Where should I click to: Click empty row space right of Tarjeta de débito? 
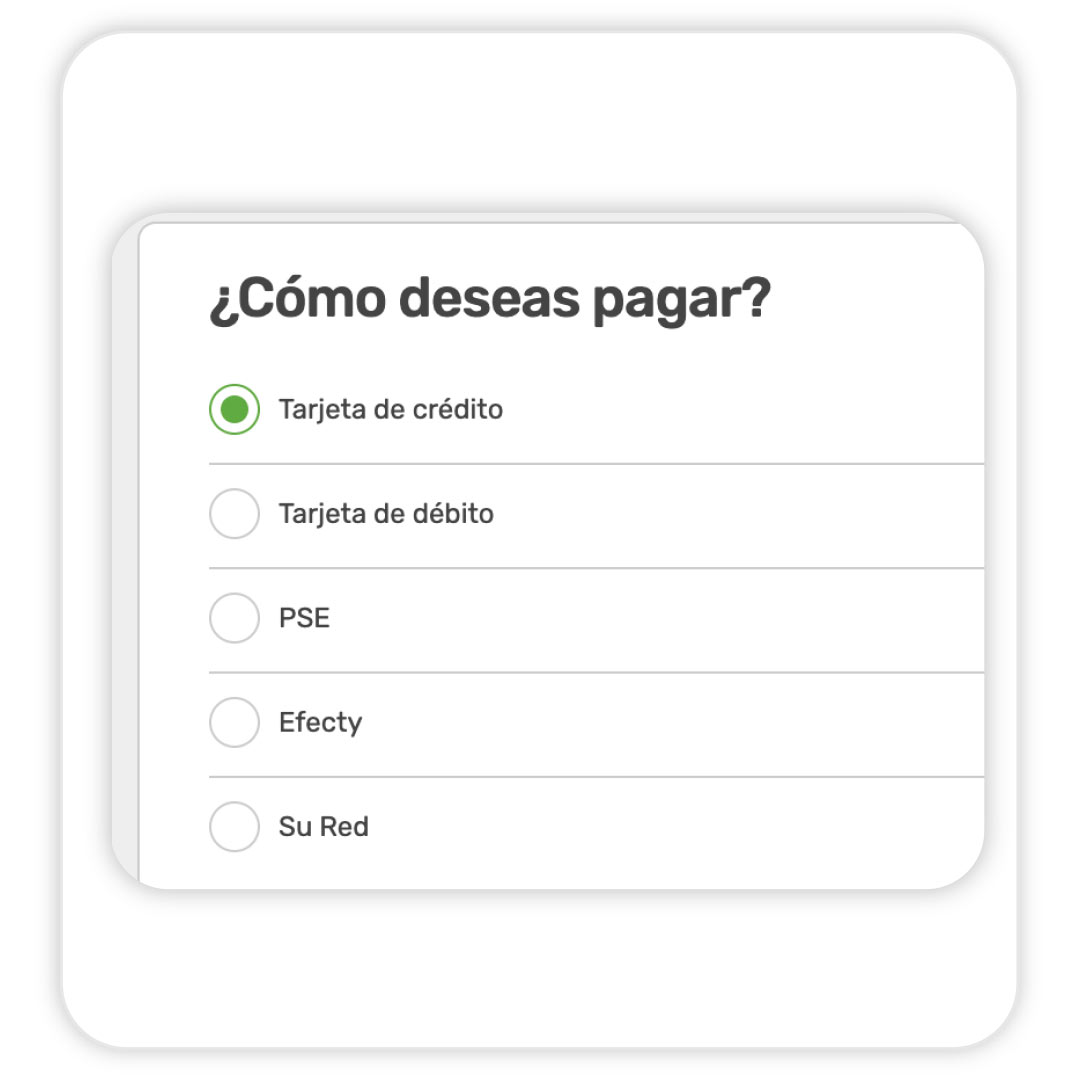pos(738,514)
